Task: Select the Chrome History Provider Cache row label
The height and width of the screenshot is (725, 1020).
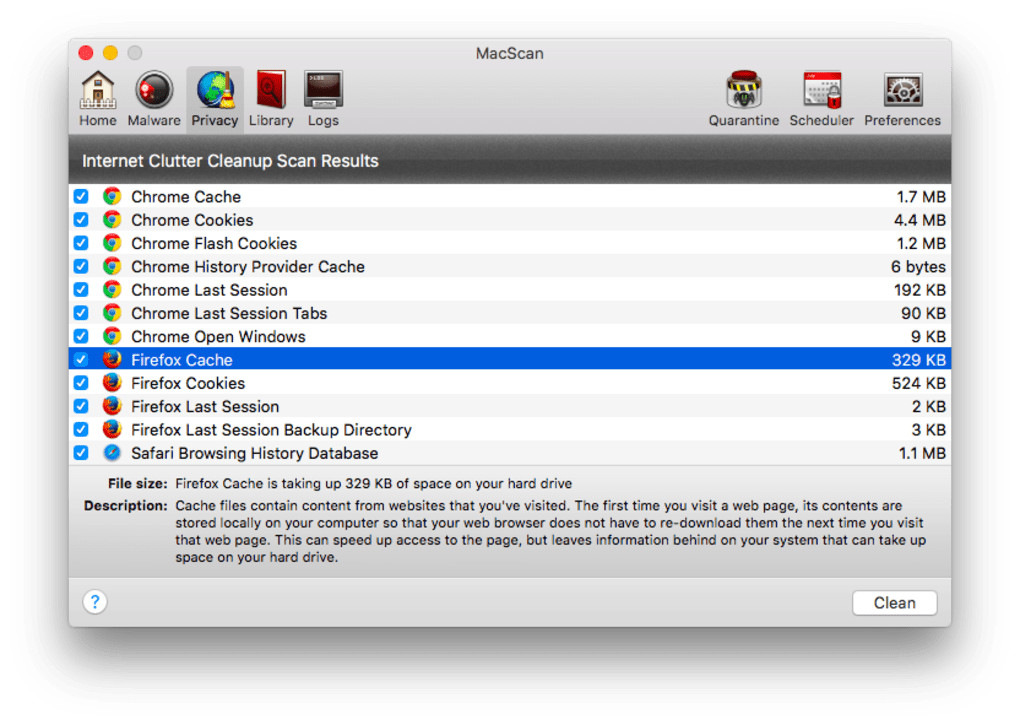Action: [x=248, y=267]
